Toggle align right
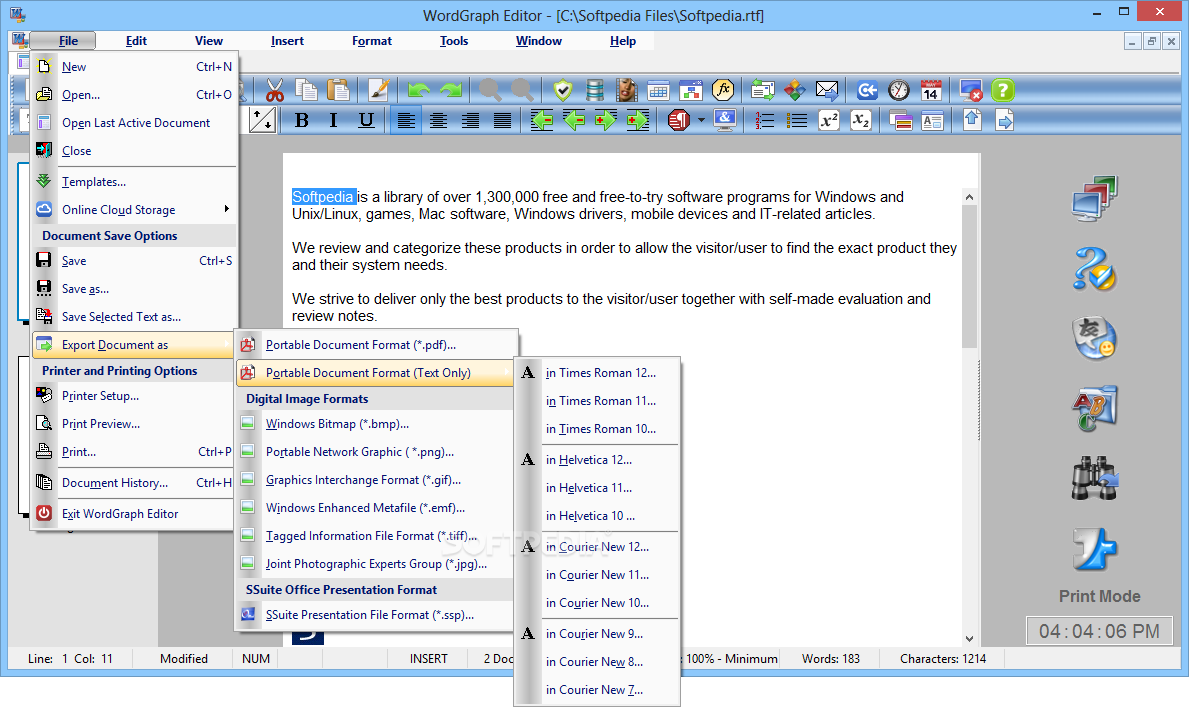Image resolution: width=1189 pixels, height=707 pixels. pyautogui.click(x=469, y=120)
